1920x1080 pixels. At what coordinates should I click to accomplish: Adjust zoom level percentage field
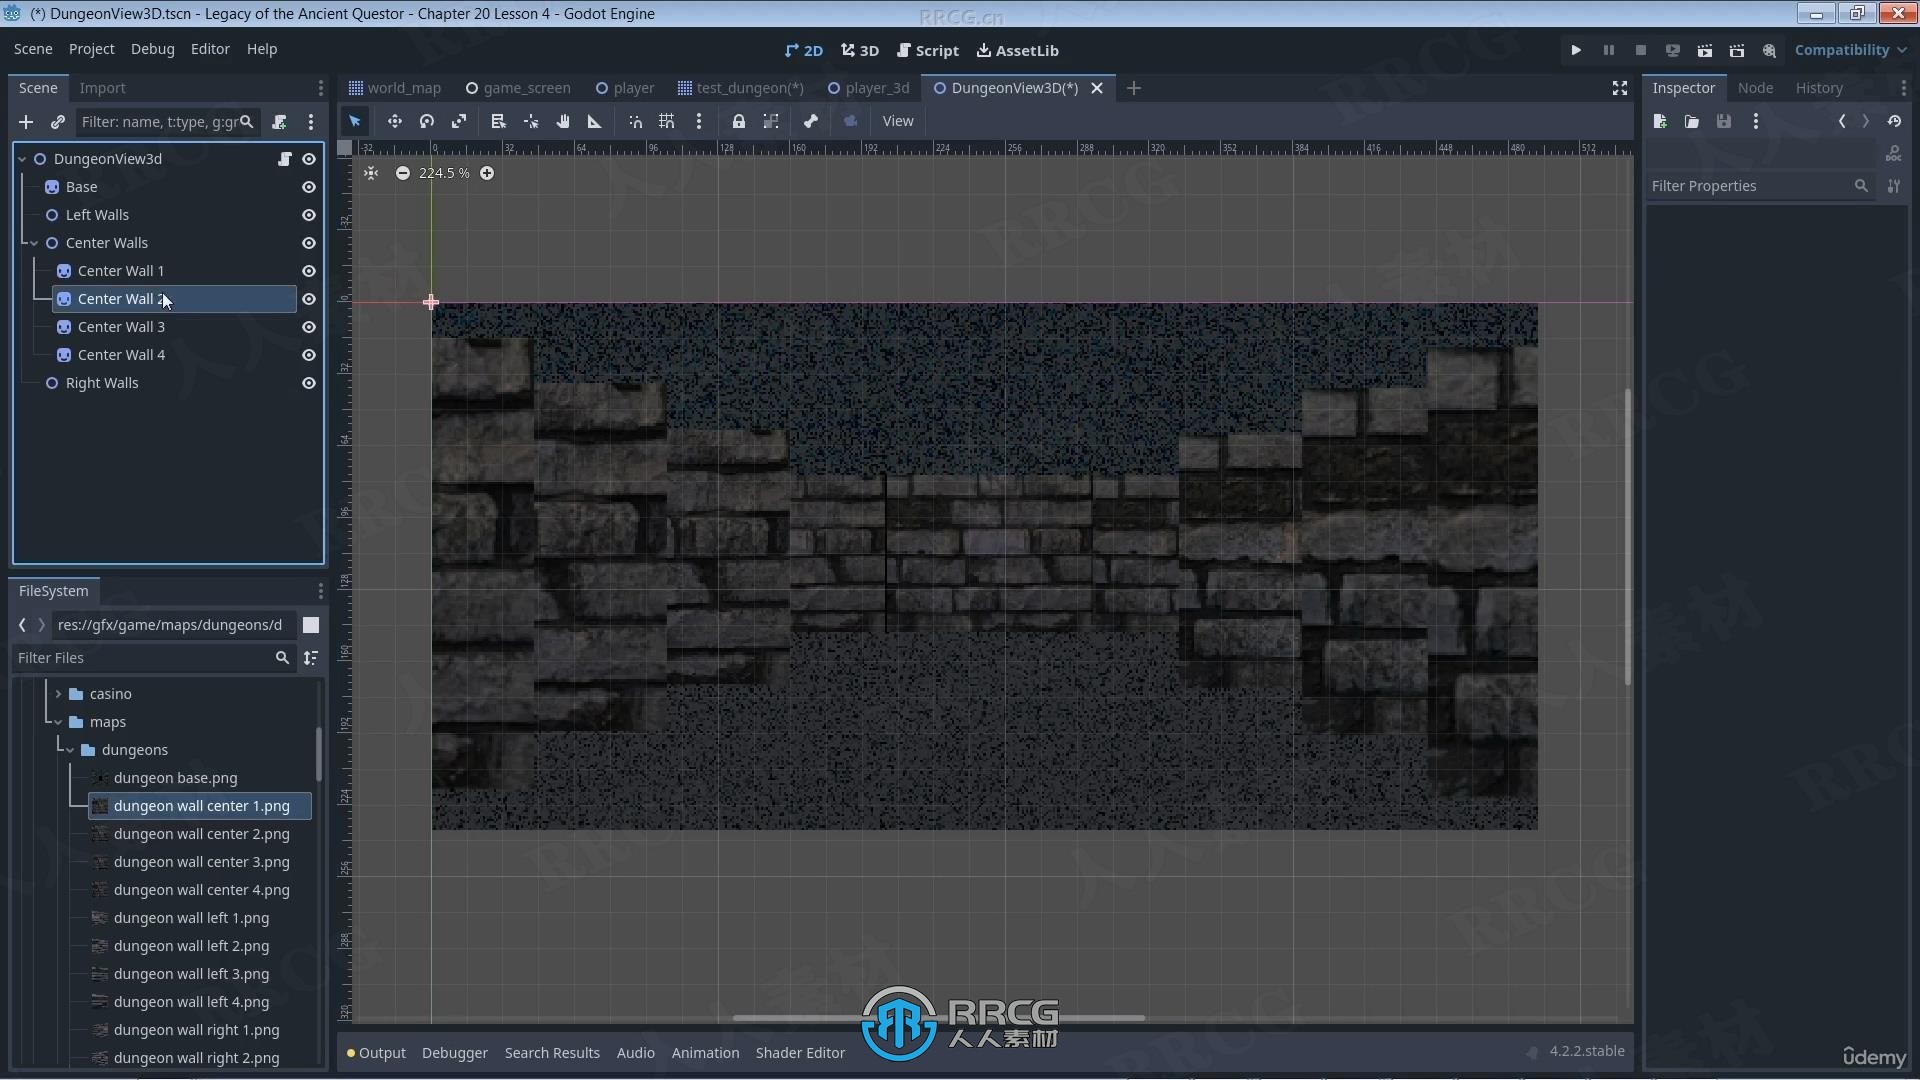[444, 173]
